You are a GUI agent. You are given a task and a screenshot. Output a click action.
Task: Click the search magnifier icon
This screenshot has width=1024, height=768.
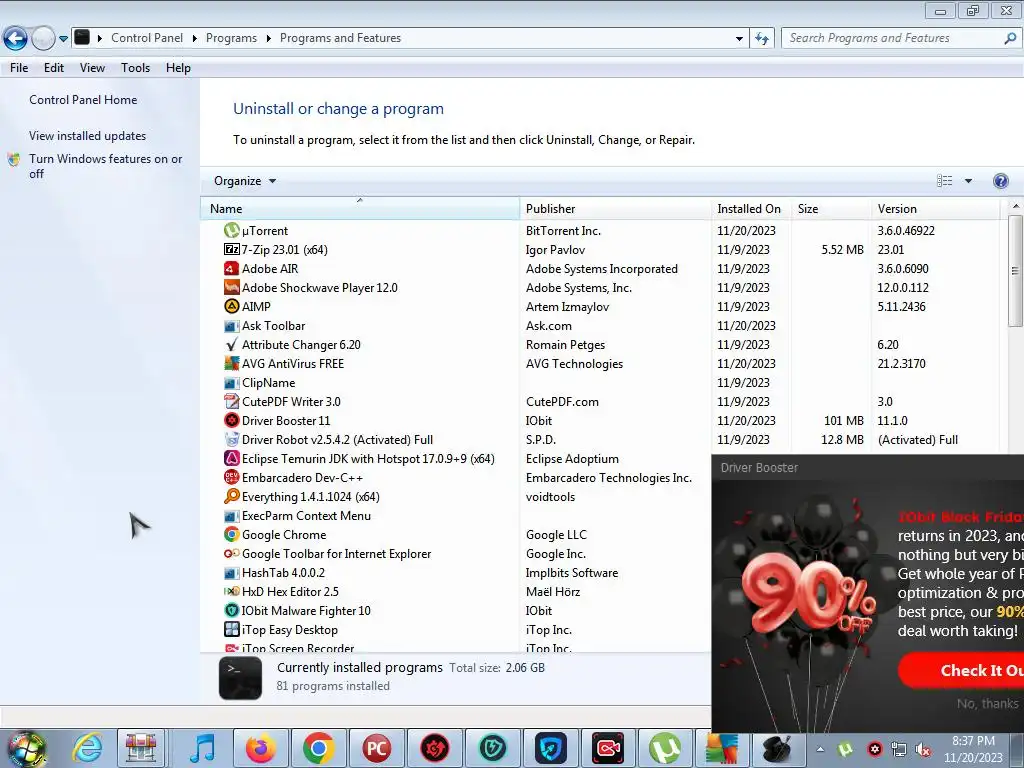click(1010, 38)
